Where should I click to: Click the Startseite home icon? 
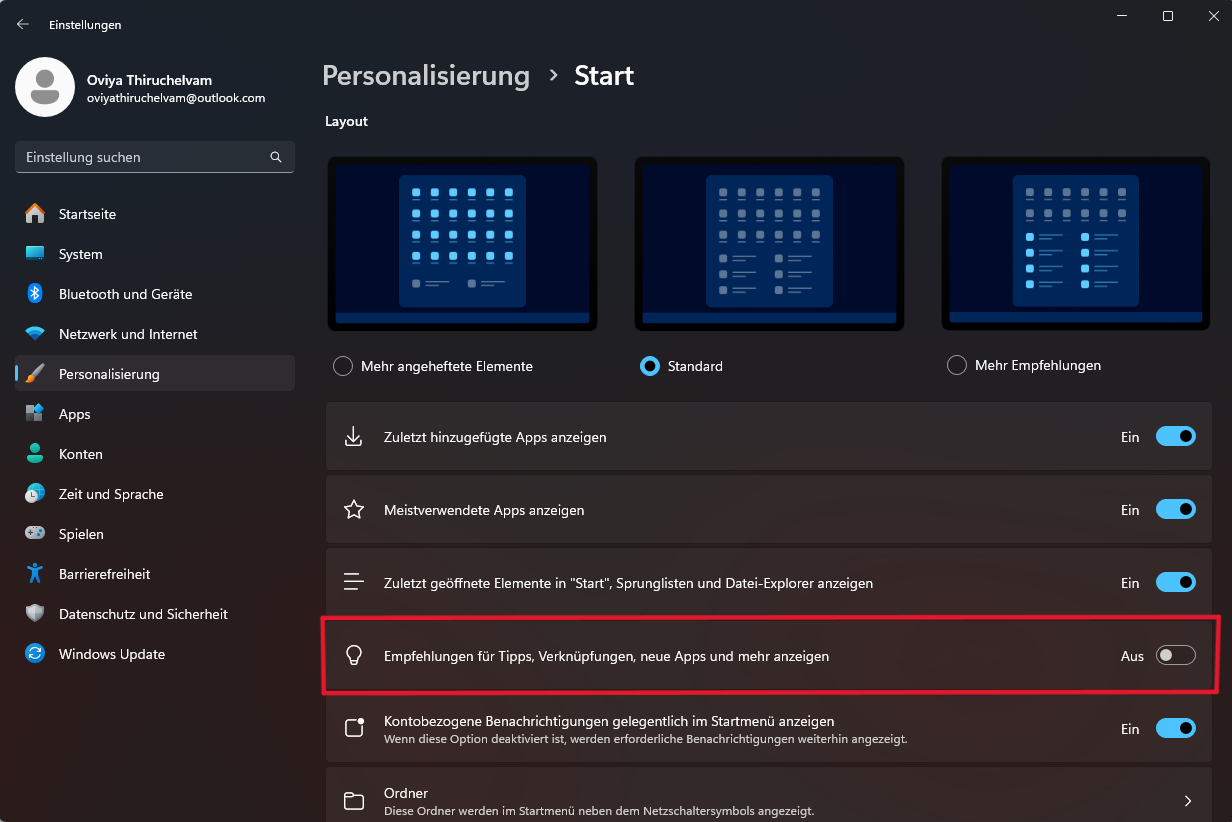click(35, 214)
